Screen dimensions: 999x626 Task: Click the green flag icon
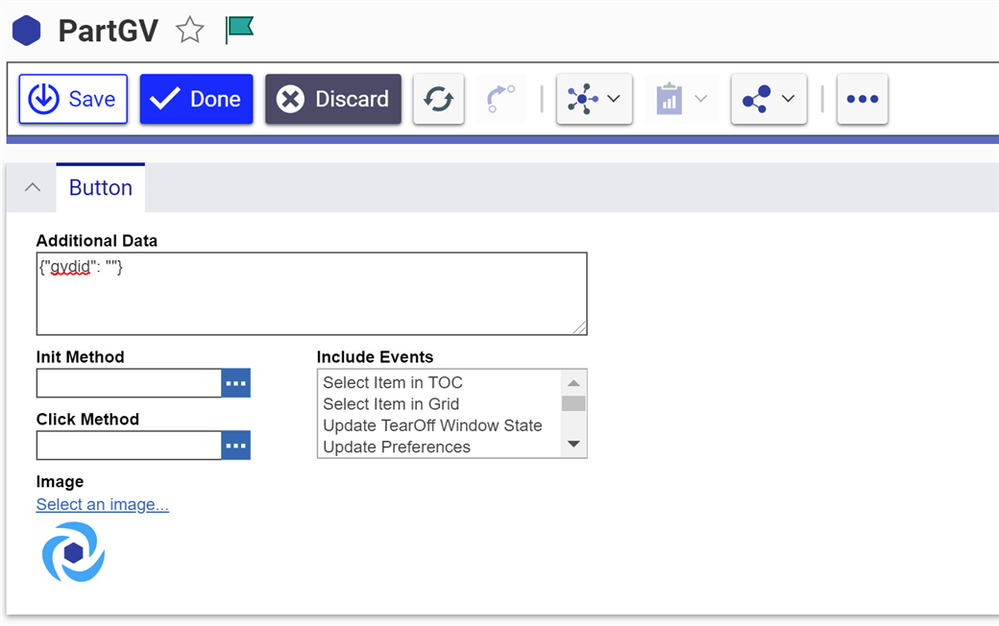click(x=239, y=29)
